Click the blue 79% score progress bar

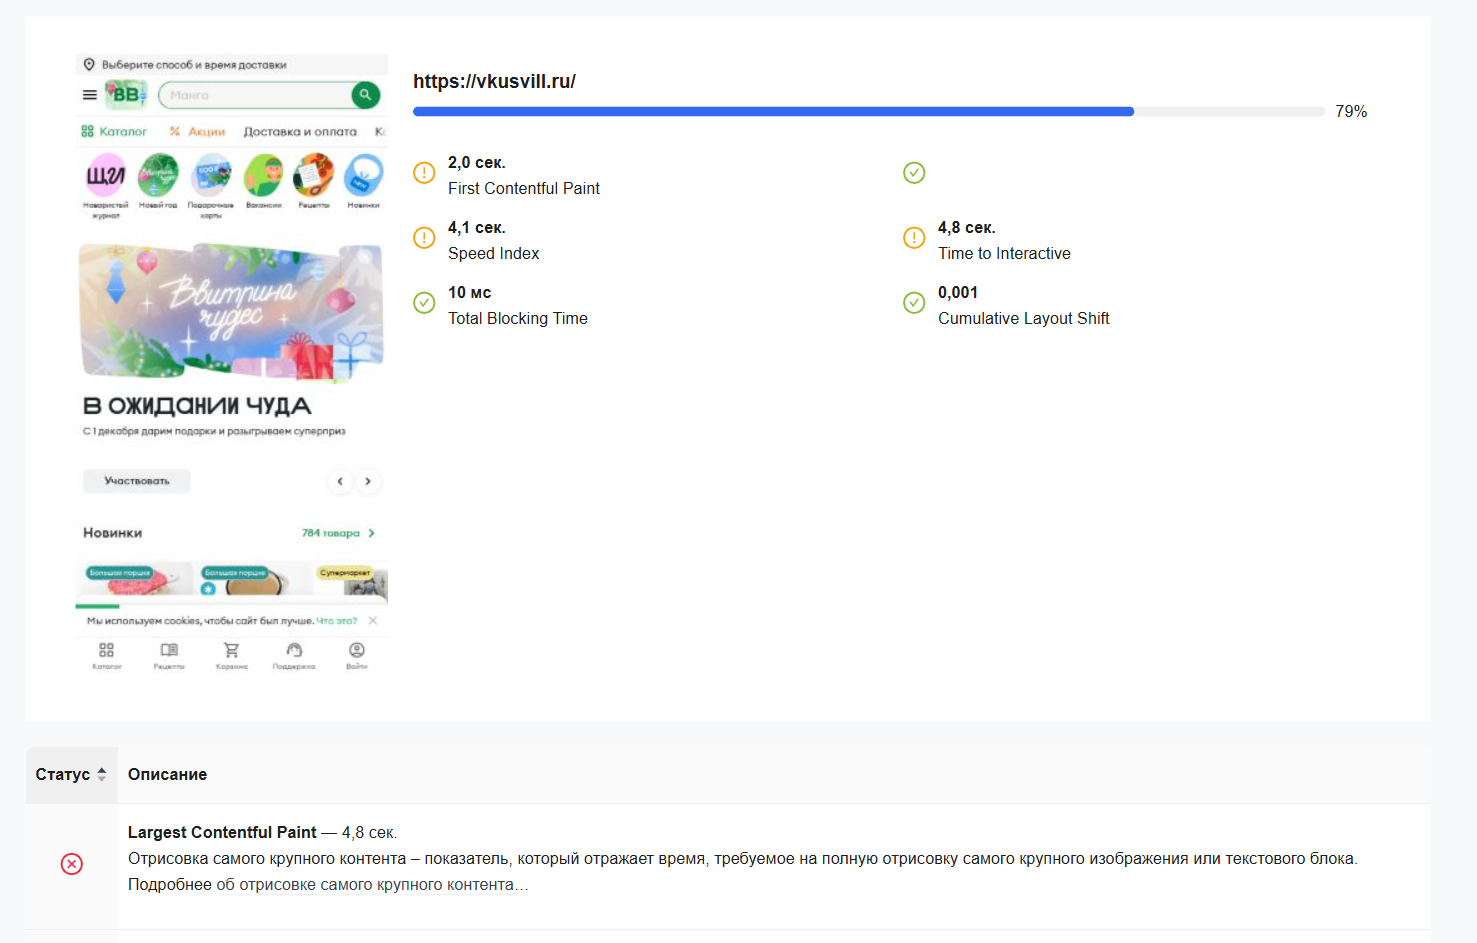(773, 112)
